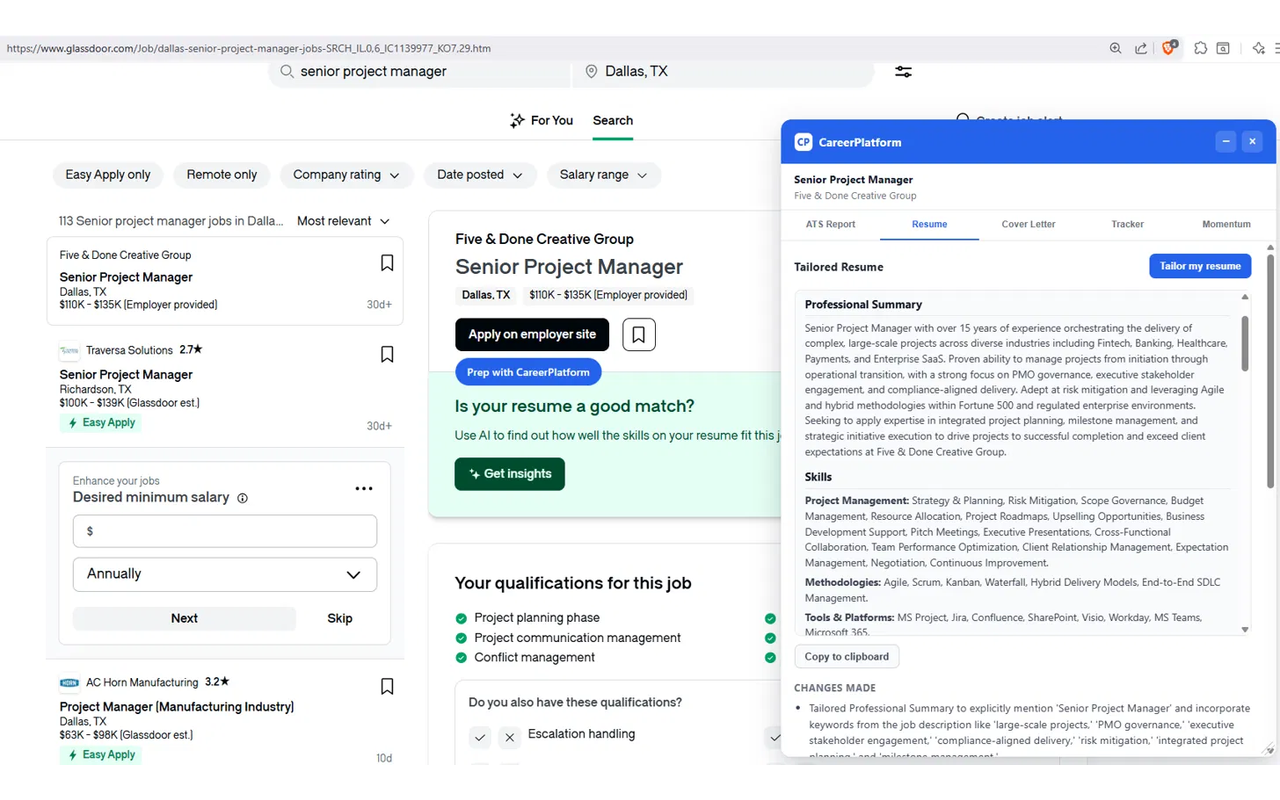Click the Tailor my resume button
1280x800 pixels.
coord(1200,266)
